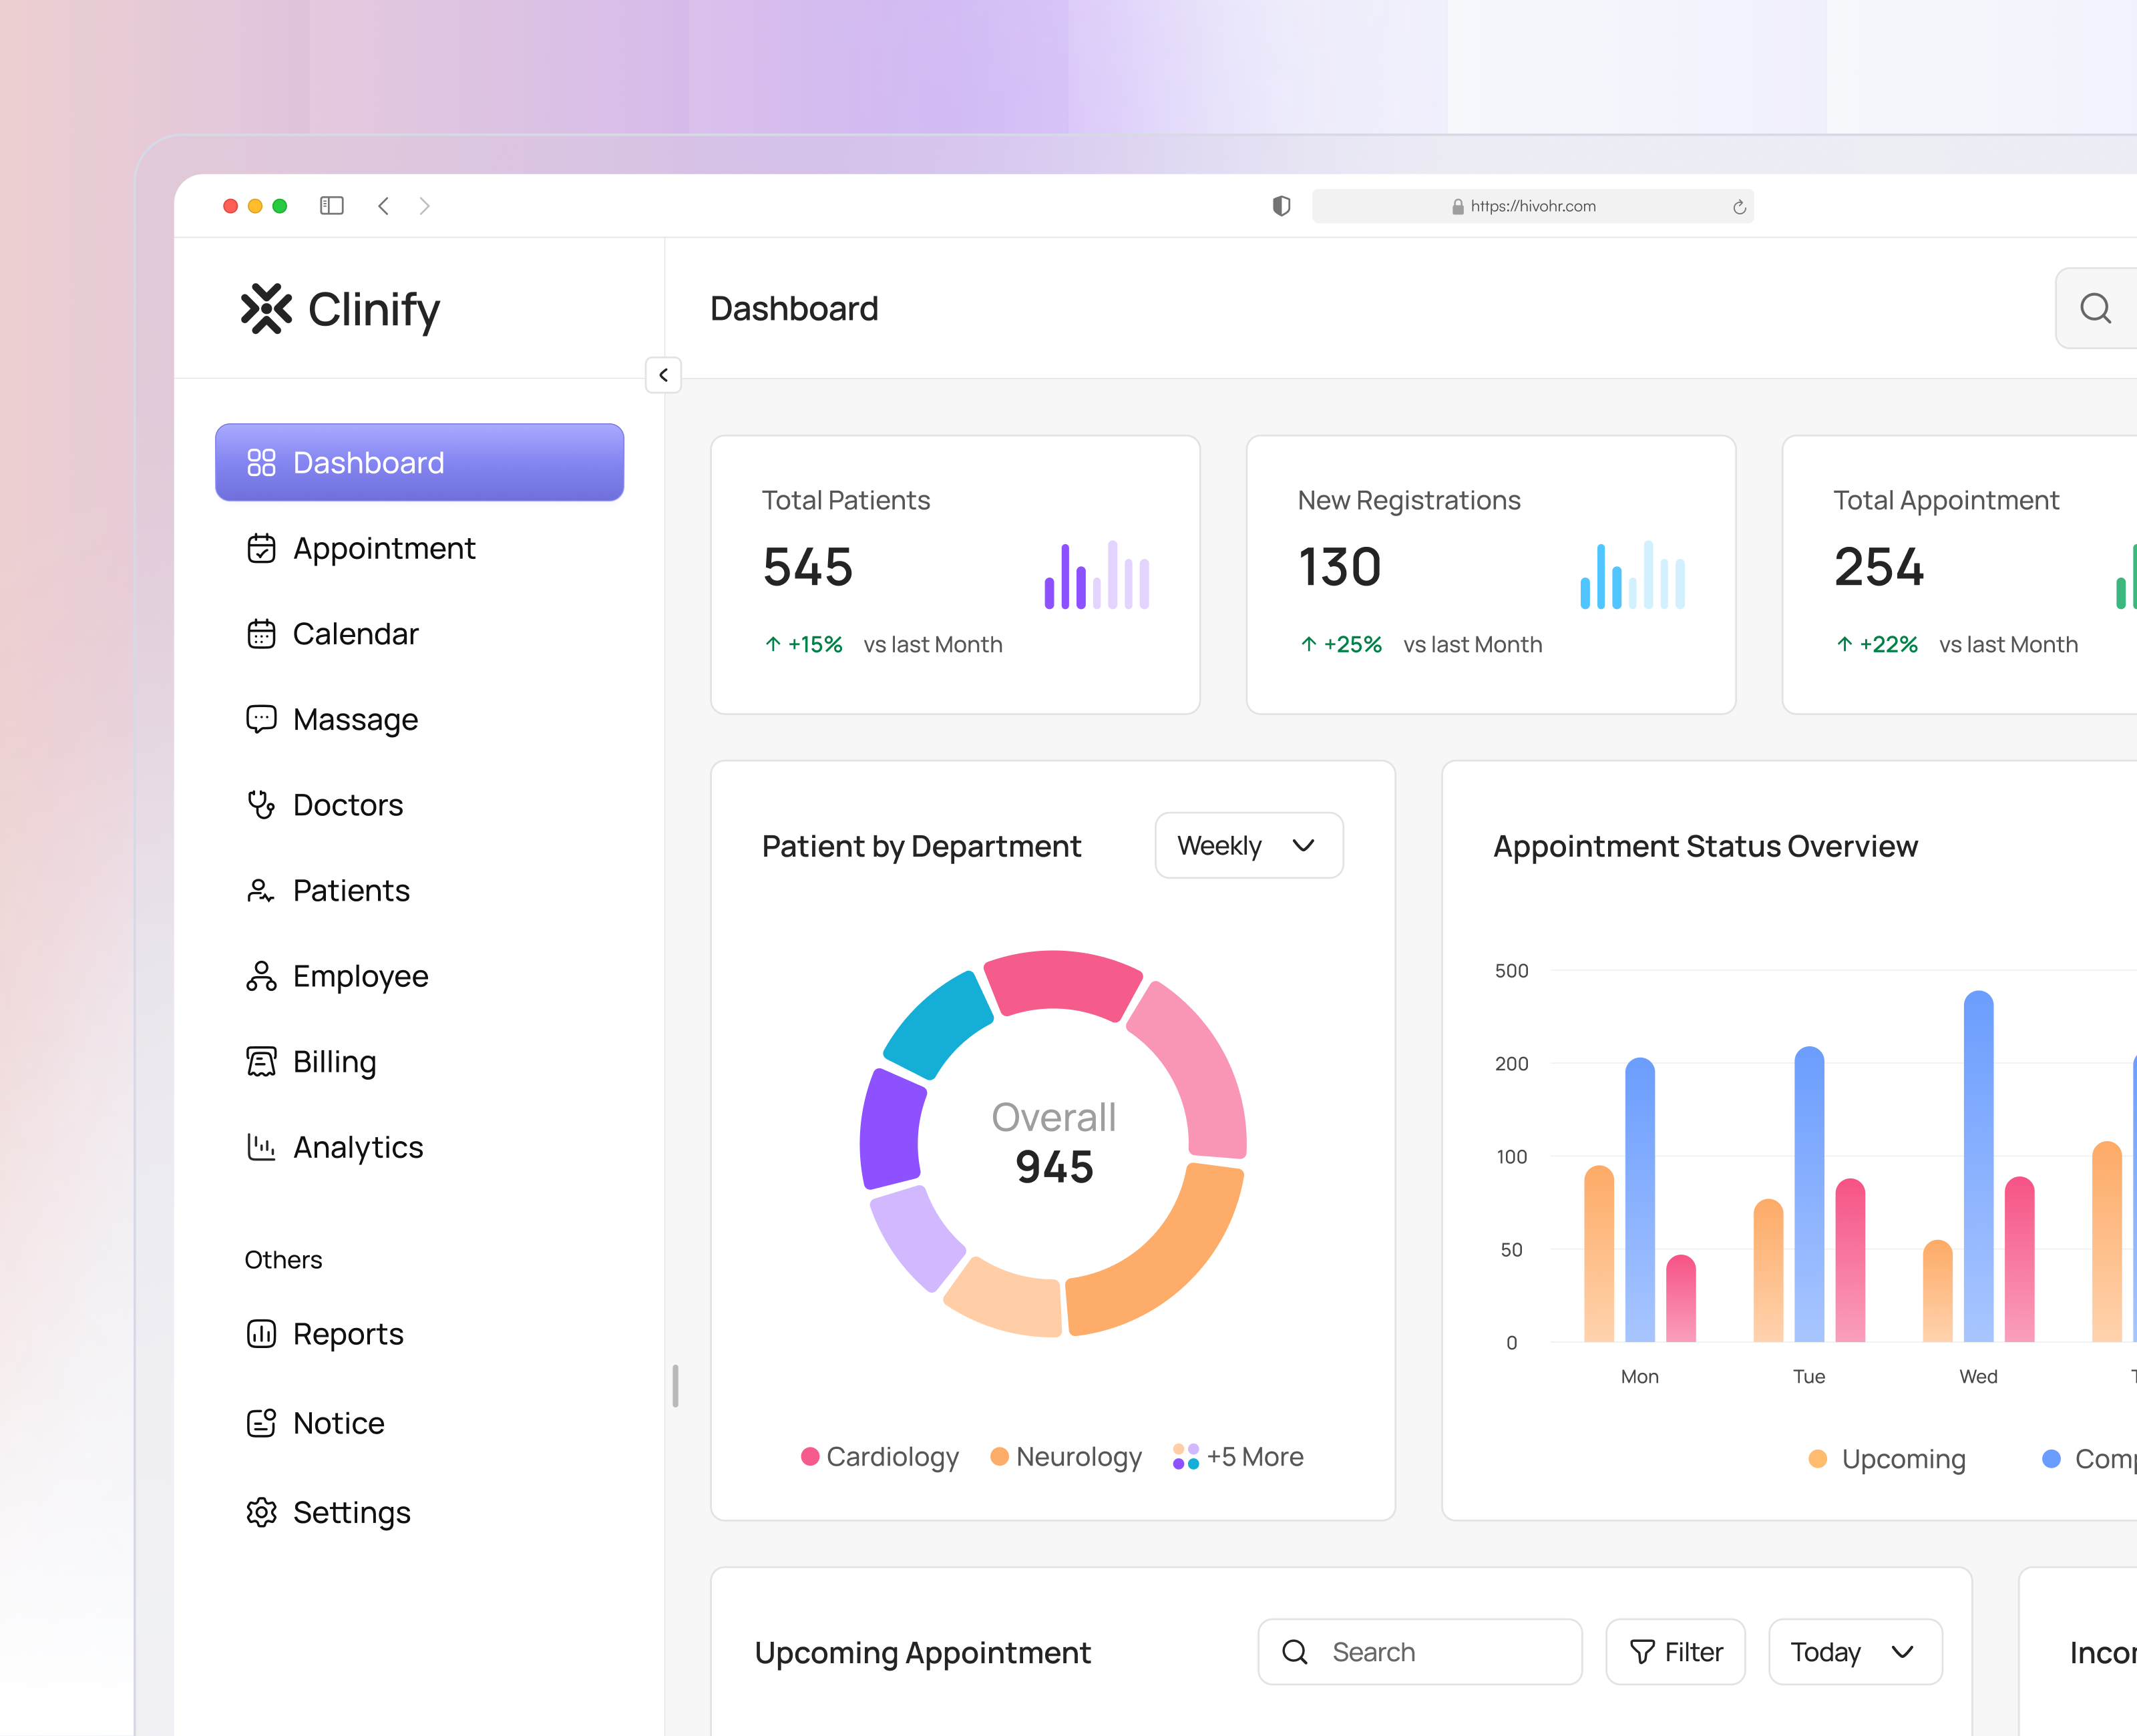Toggle the Cardiology legend under the donut chart
Screen dimensions: 2137x1736
pos(880,1457)
